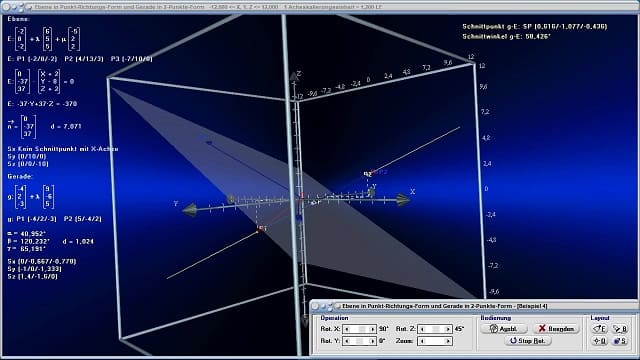The height and width of the screenshot is (360, 640).
Task: Click the Ausbl. hide button
Action: pos(503,329)
